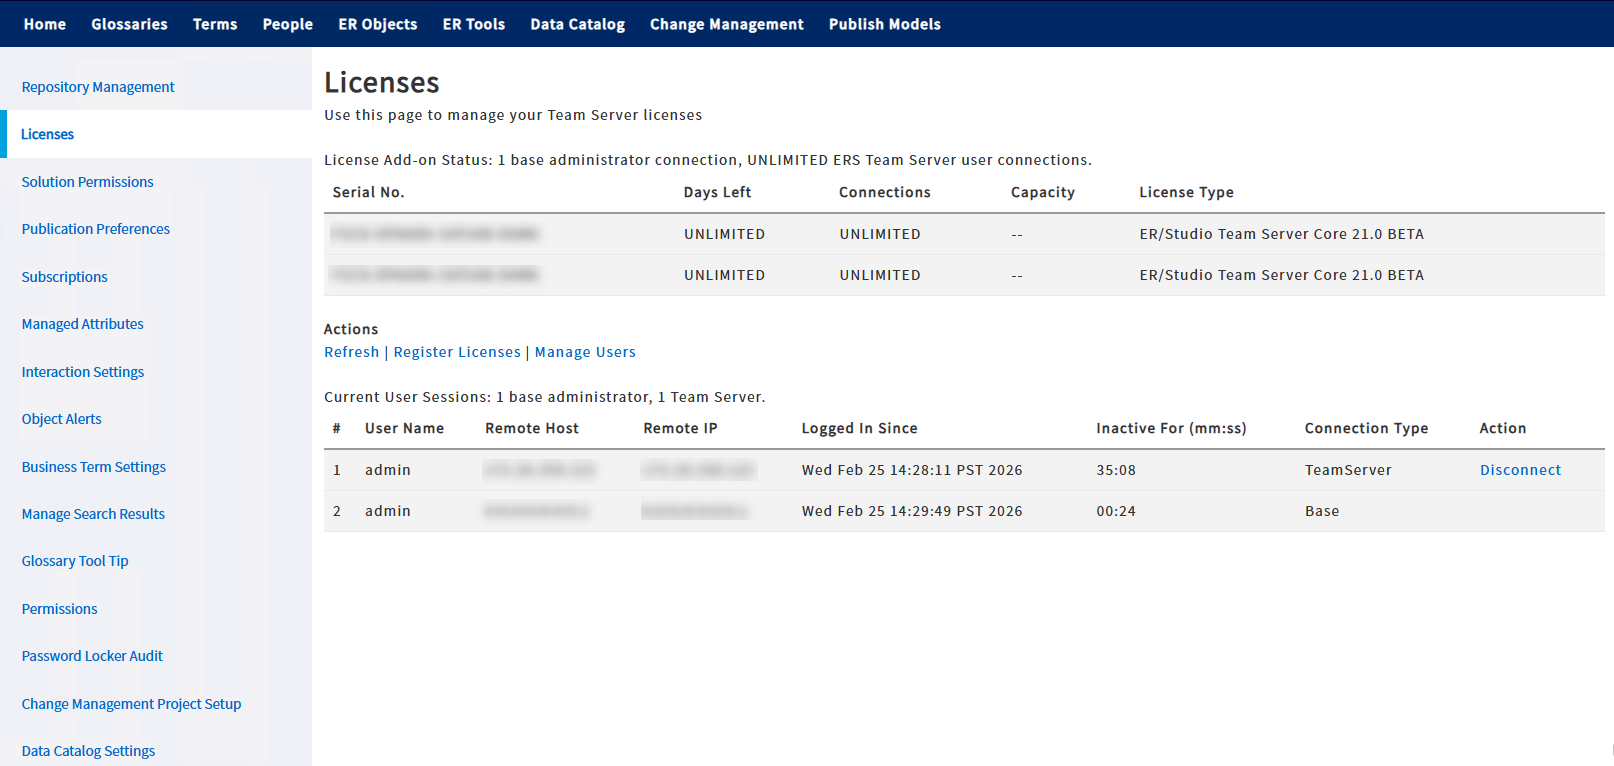Select the Licenses sidebar item

click(48, 134)
